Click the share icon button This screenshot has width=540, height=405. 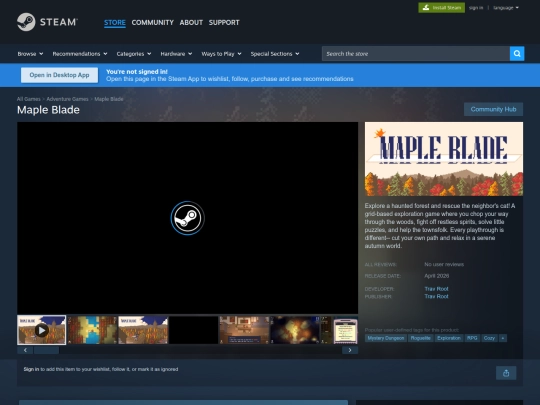pyautogui.click(x=506, y=373)
